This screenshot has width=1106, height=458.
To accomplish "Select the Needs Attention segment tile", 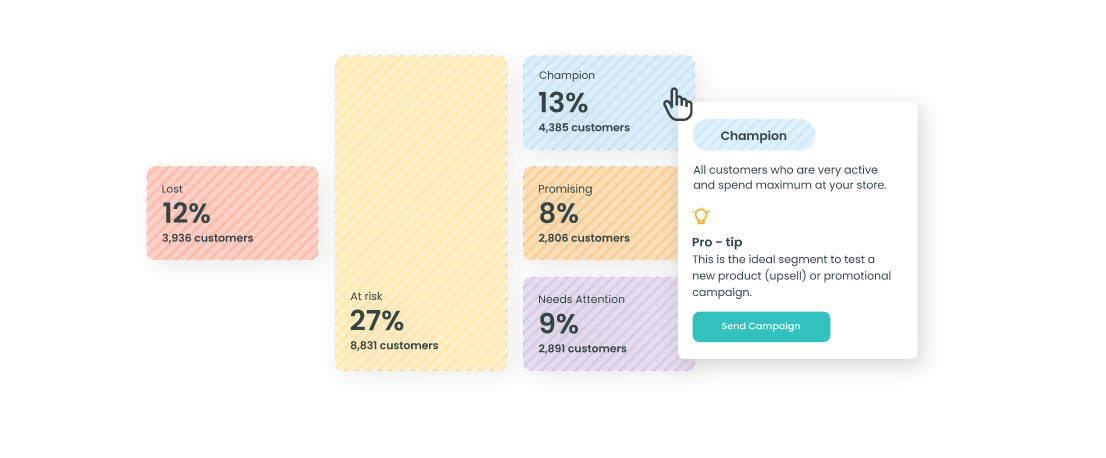I will (x=601, y=324).
